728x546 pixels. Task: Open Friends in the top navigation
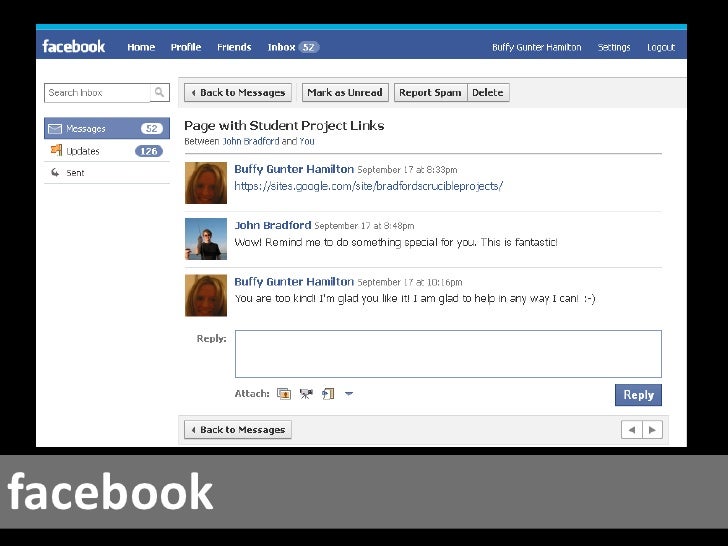pos(234,47)
